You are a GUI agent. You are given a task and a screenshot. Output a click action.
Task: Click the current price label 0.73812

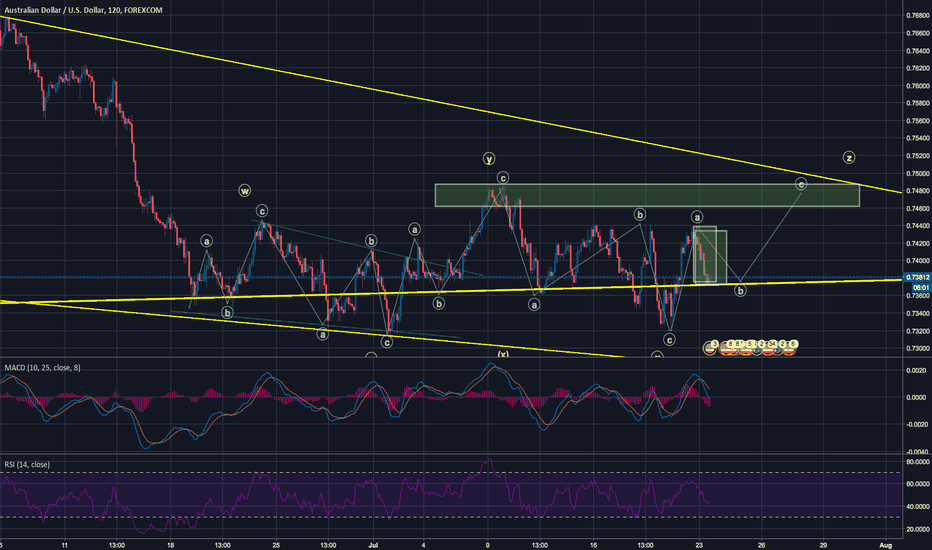pos(917,278)
